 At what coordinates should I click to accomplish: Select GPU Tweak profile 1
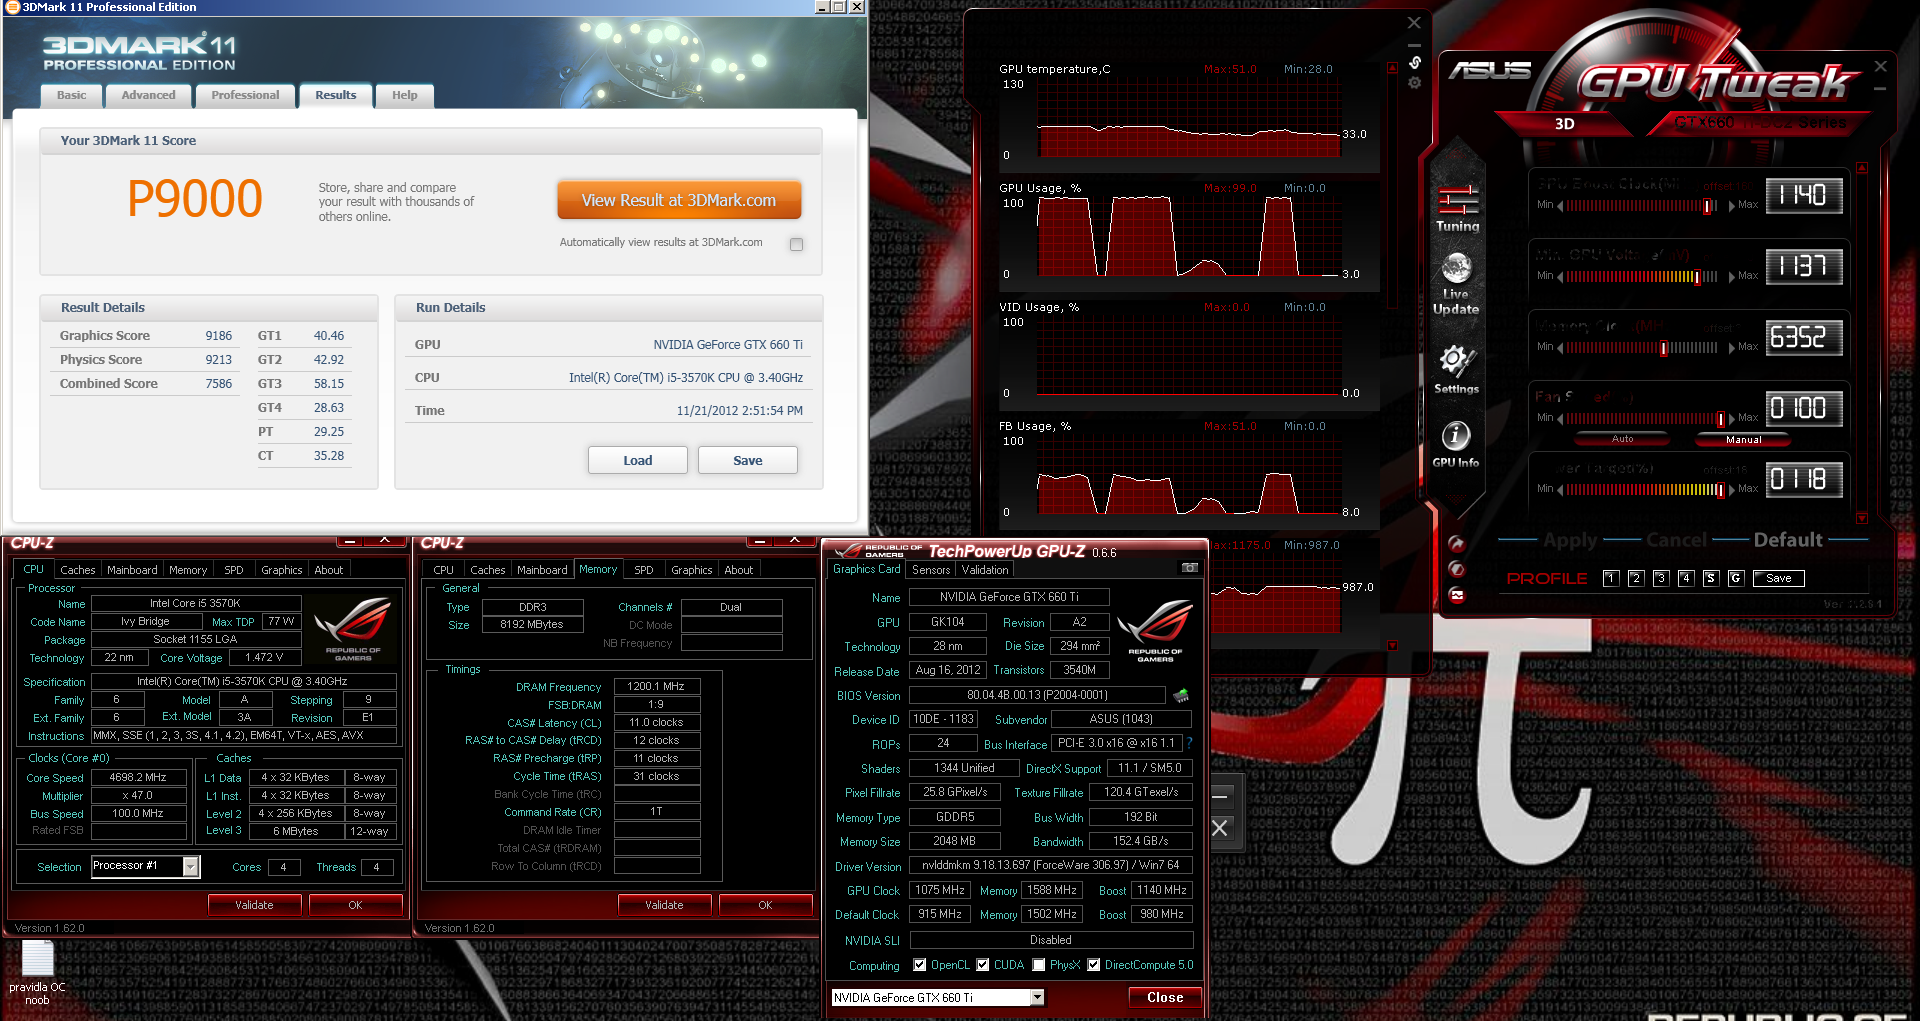pyautogui.click(x=1610, y=578)
